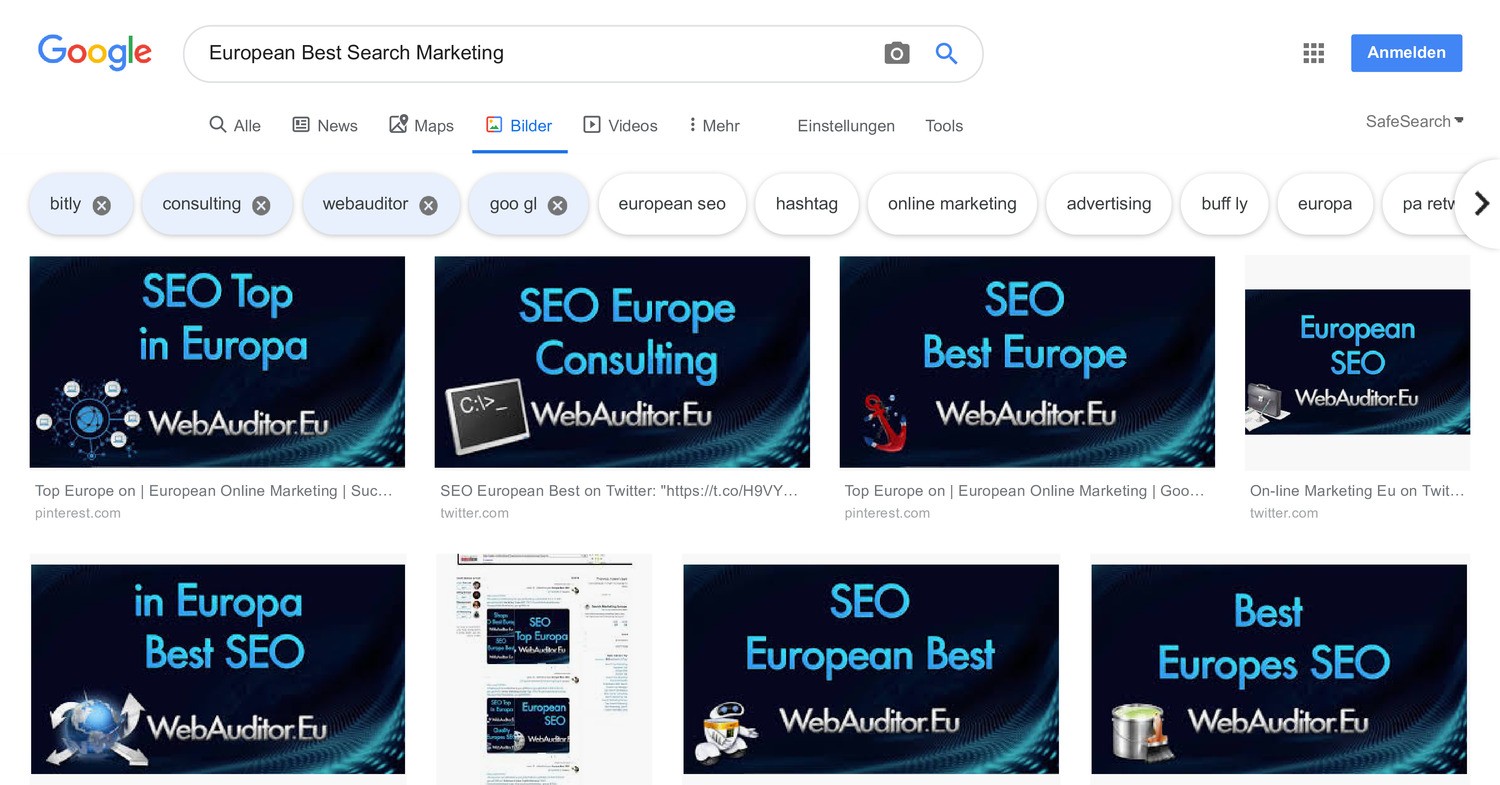Open the twitter.com link under SEO Europe Consulting

(x=475, y=512)
